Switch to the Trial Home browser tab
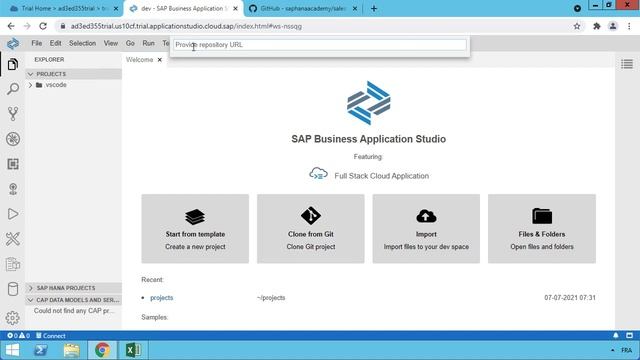The width and height of the screenshot is (640, 360). pyautogui.click(x=63, y=8)
